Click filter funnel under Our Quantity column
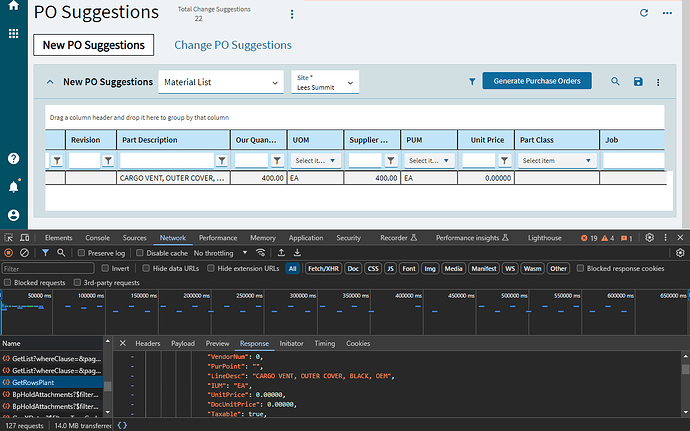 277,161
